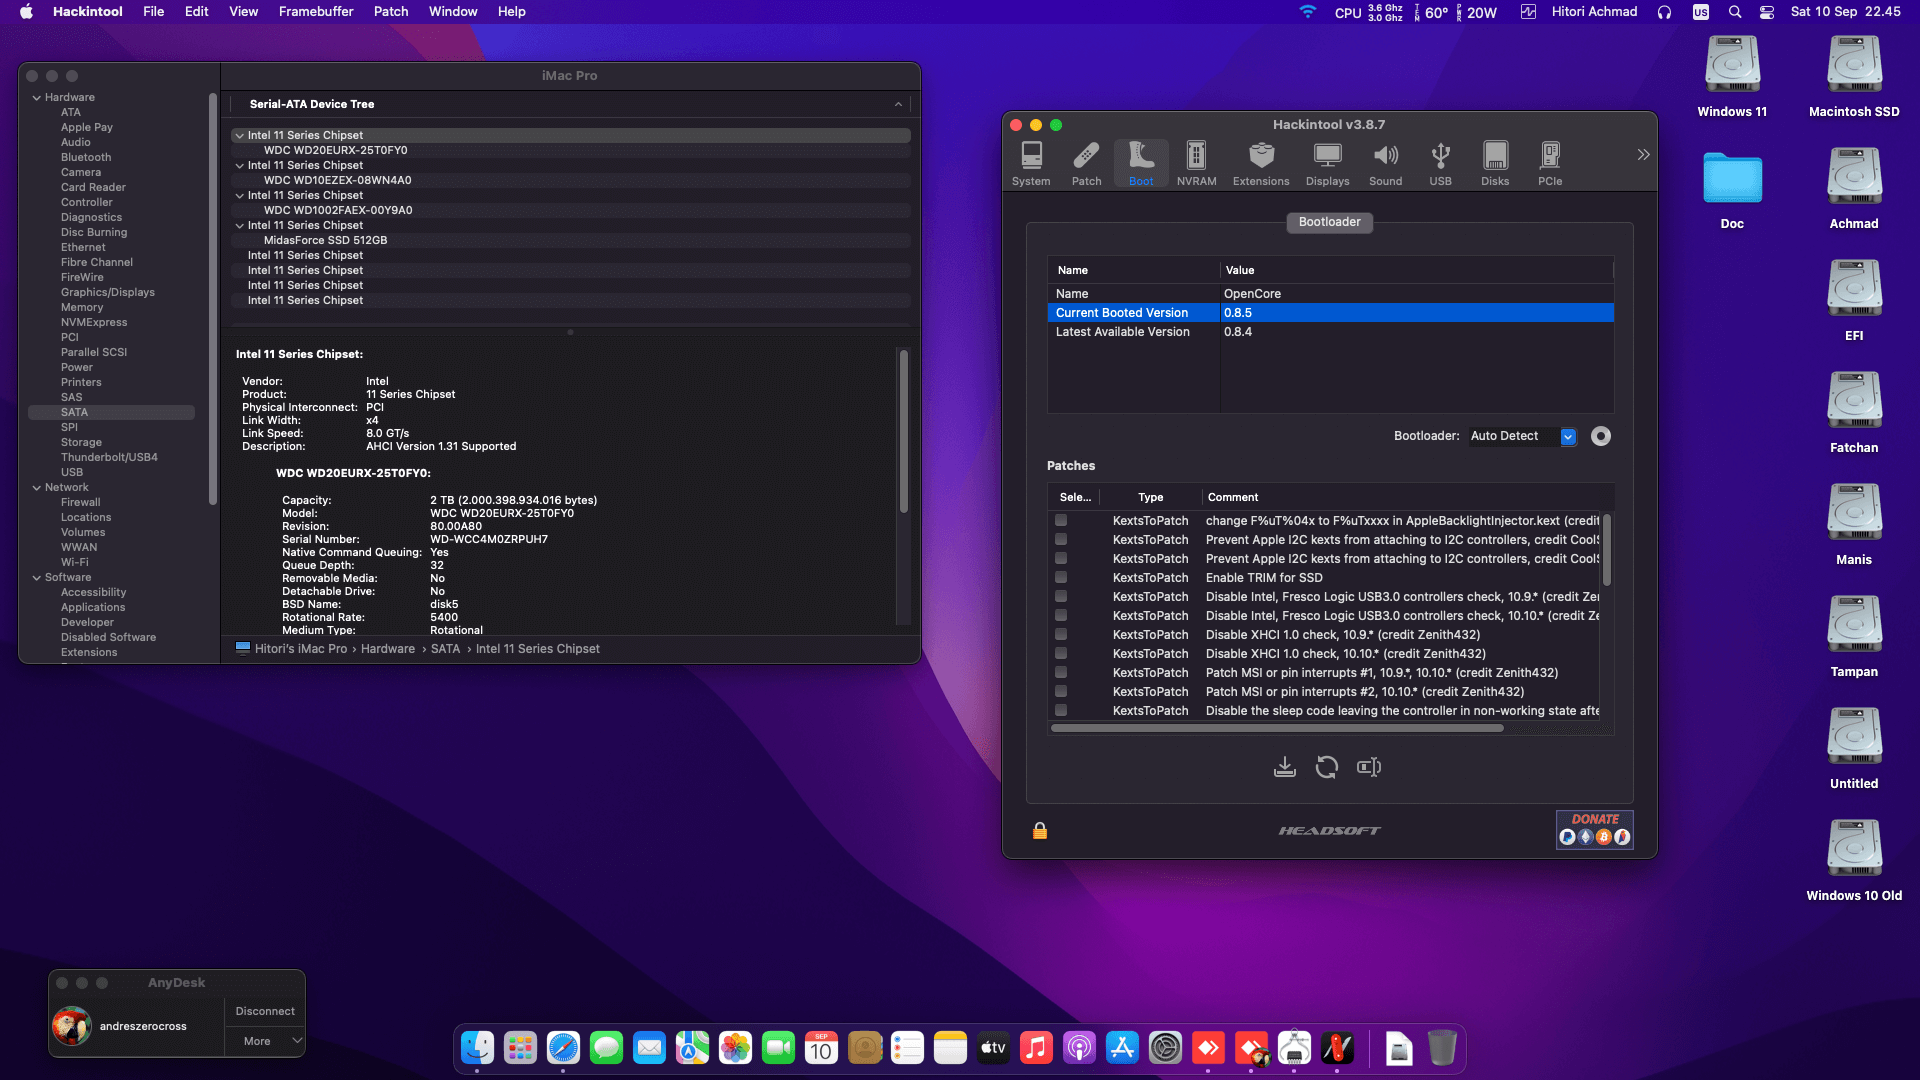1920x1080 pixels.
Task: Check the Enable TRIM for SSD patch
Action: point(1061,578)
